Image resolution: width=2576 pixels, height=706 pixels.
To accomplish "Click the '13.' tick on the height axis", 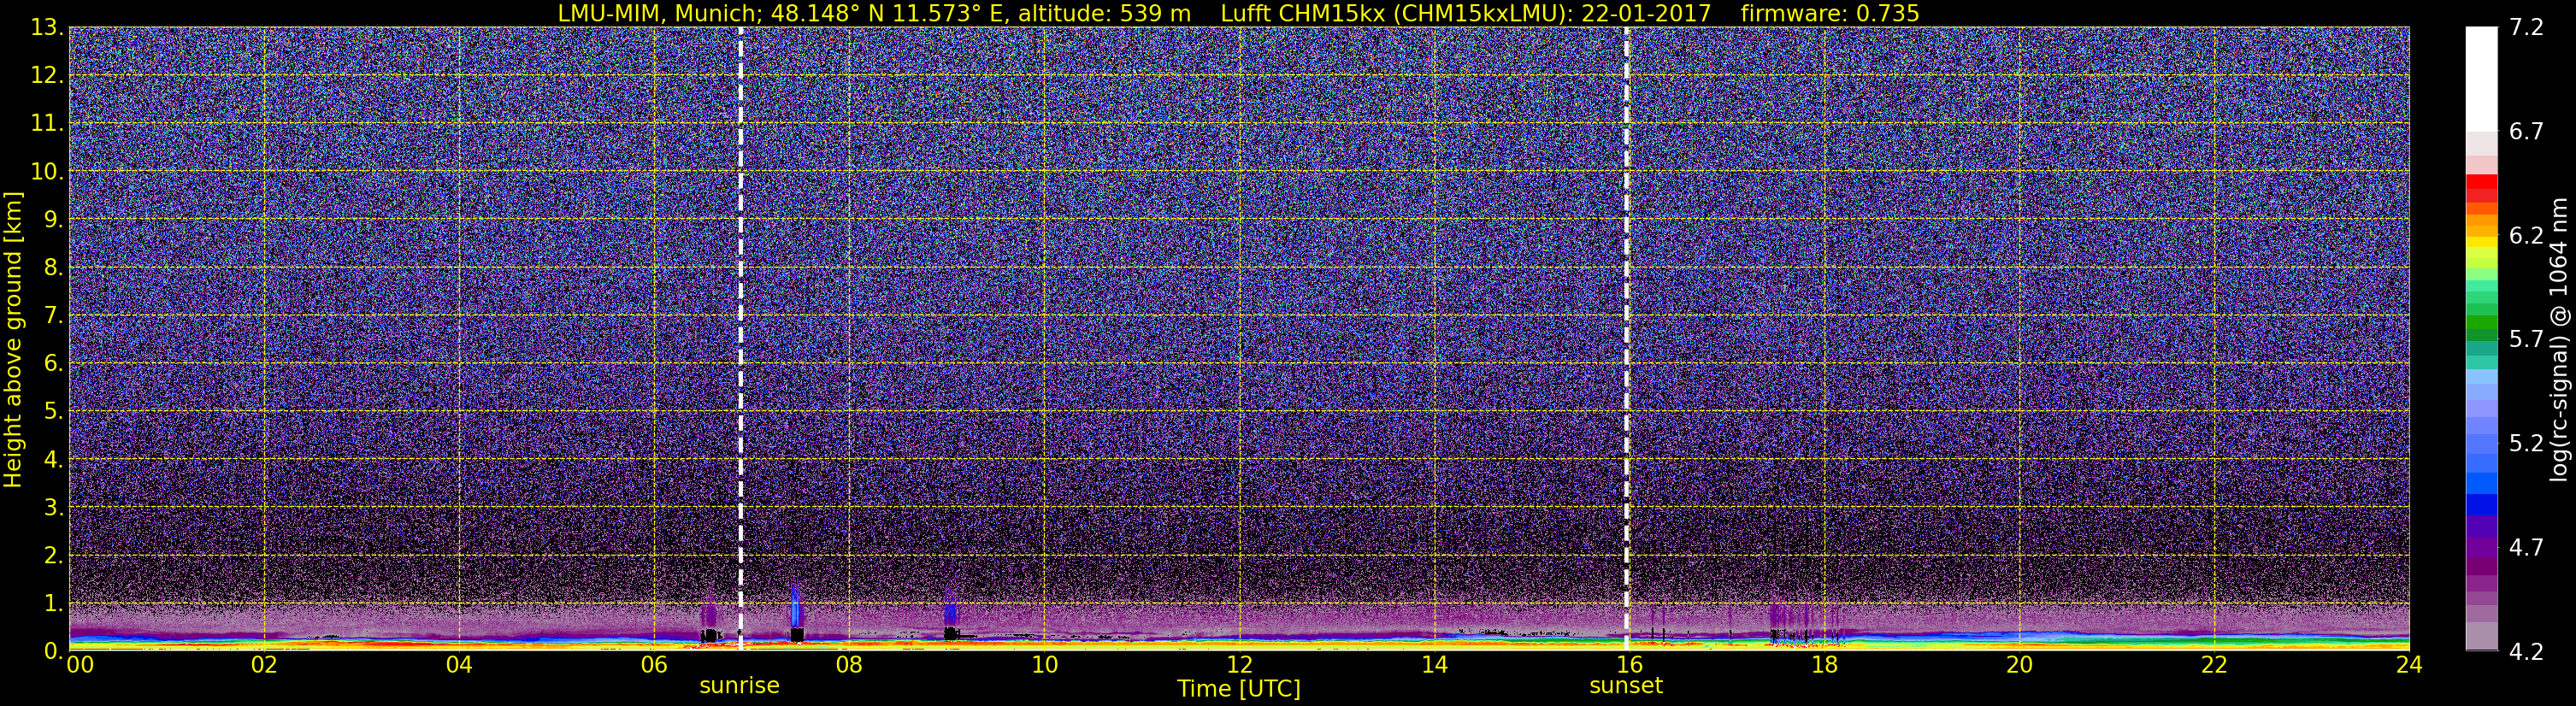I will 48,28.
